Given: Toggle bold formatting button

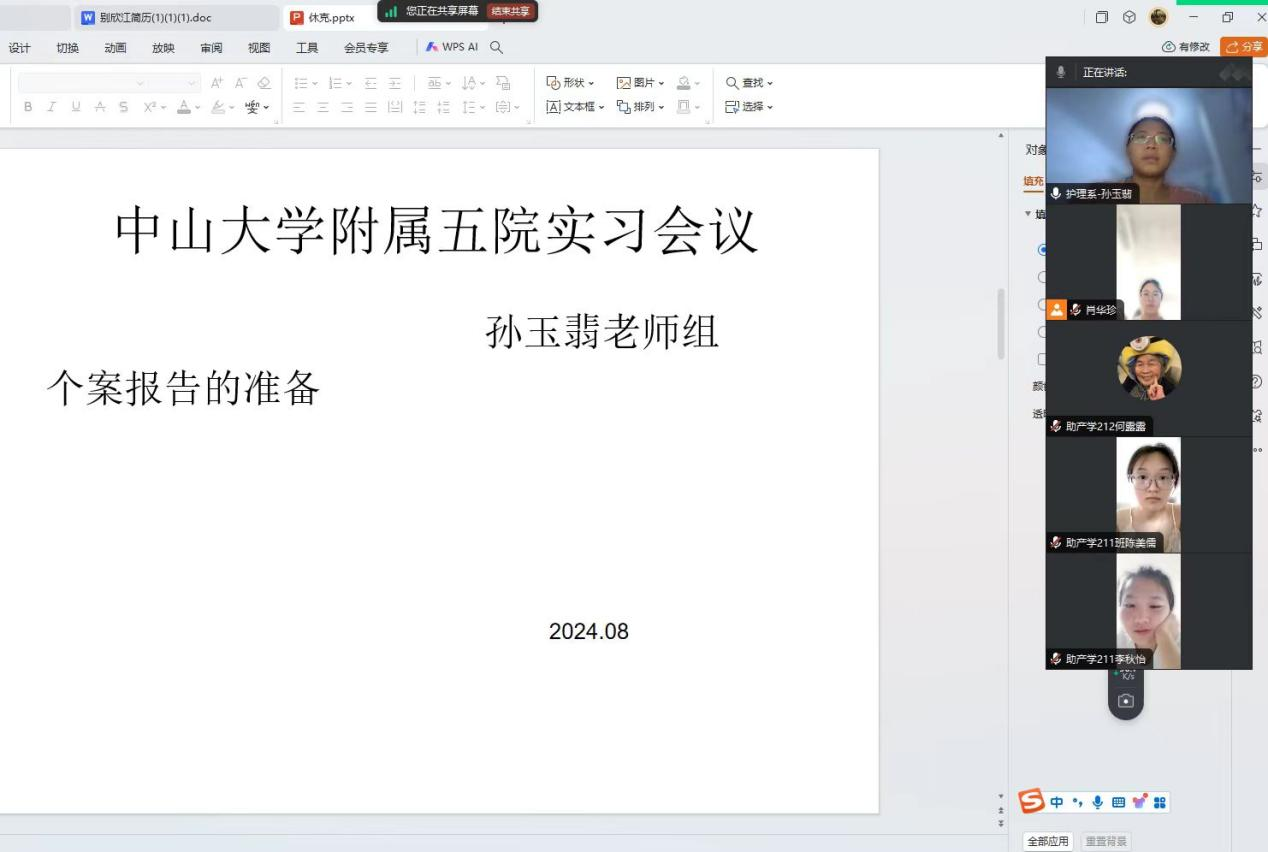Looking at the screenshot, I should click(28, 107).
